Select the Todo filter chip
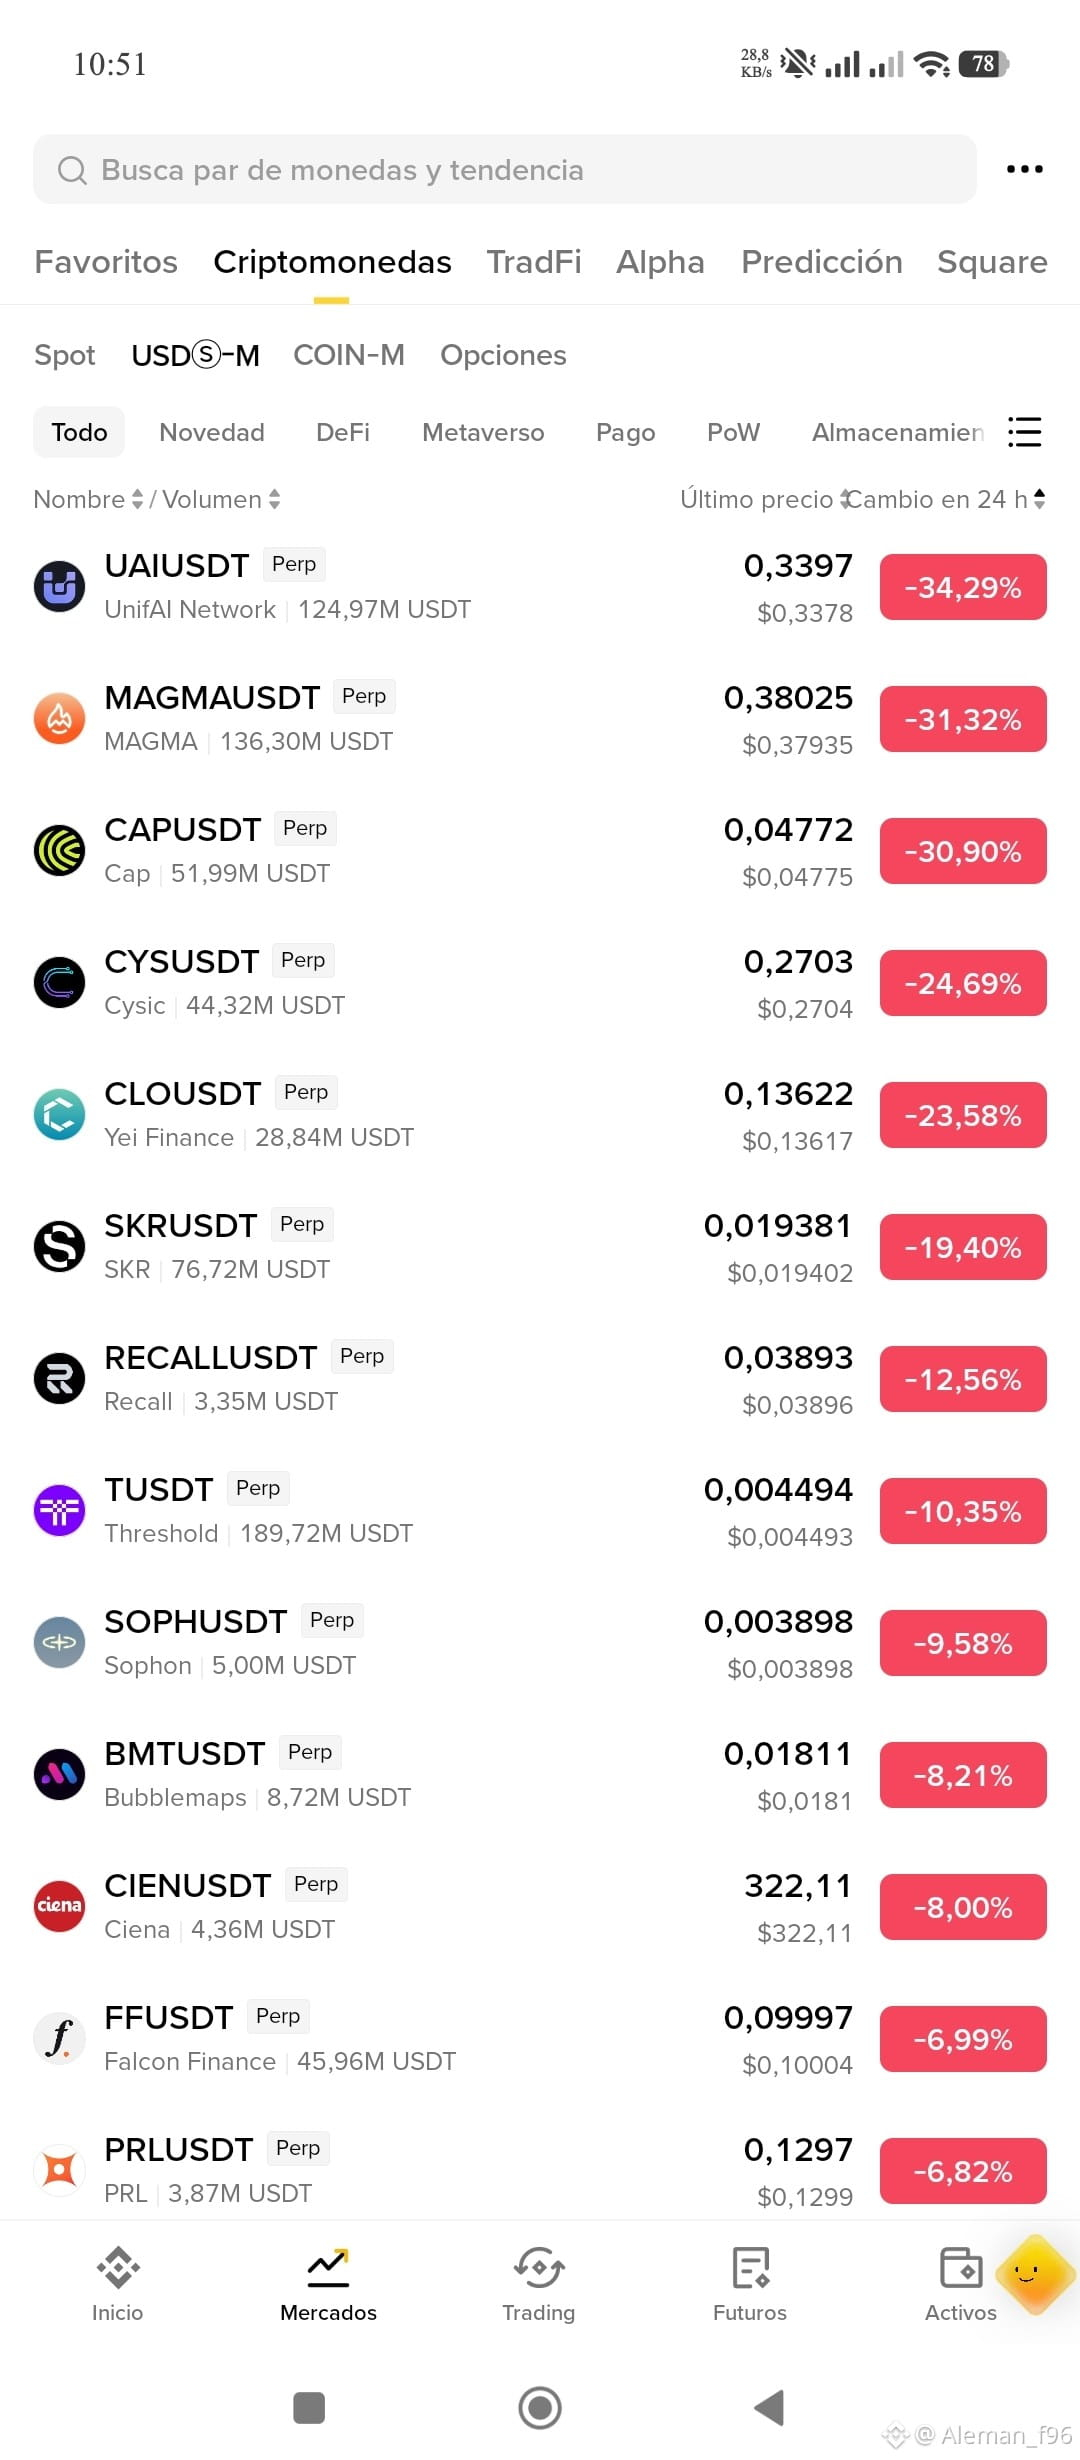Image resolution: width=1080 pixels, height=2460 pixels. click(79, 432)
